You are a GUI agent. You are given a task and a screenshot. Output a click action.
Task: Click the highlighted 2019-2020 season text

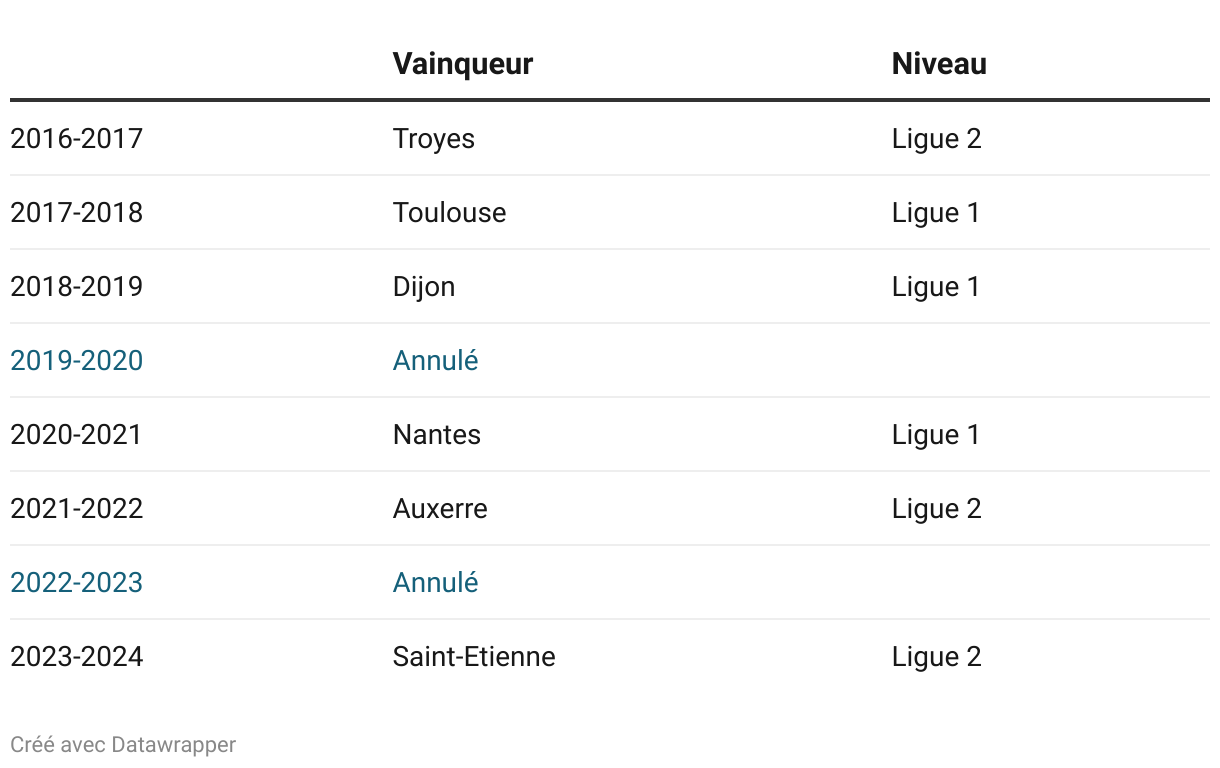[77, 360]
